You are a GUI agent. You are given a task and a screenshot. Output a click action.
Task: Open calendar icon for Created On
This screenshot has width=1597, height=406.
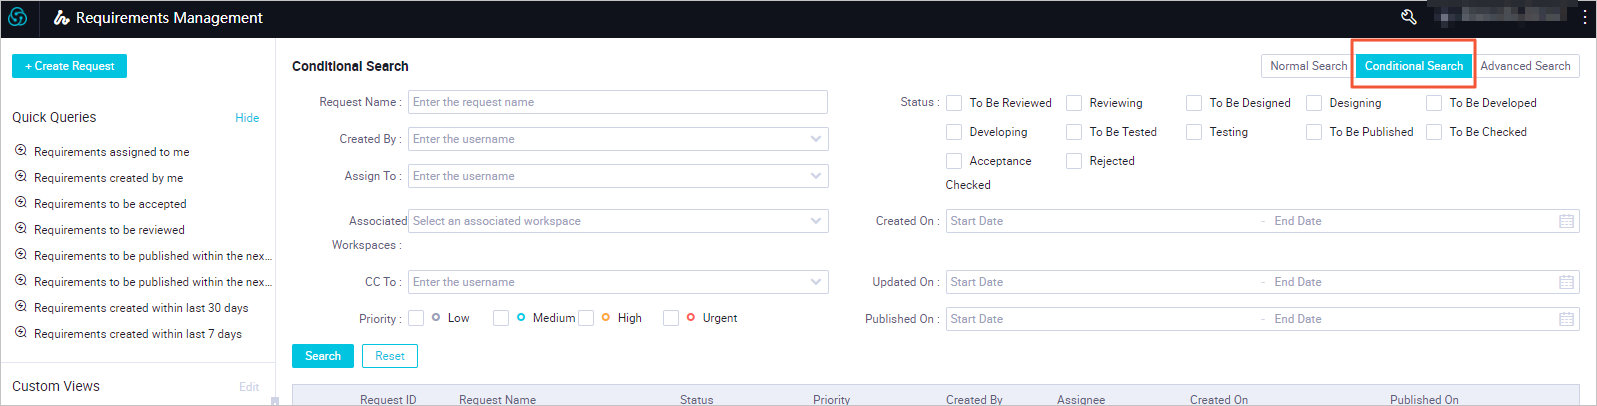pos(1566,221)
